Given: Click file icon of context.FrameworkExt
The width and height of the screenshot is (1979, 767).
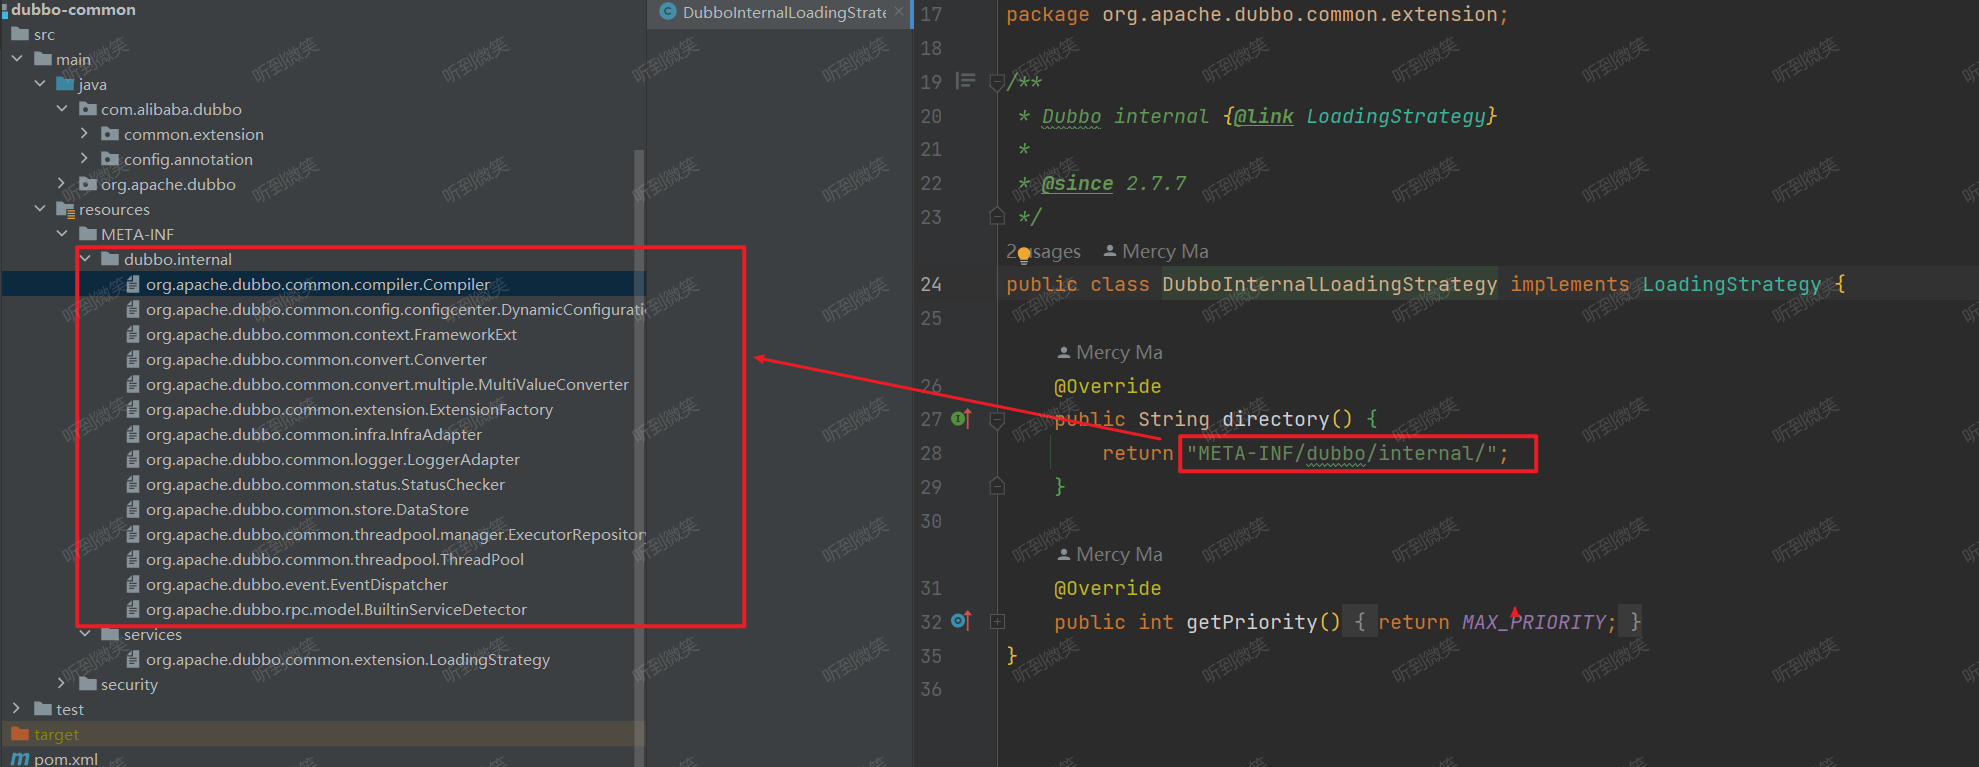Looking at the screenshot, I should click(x=133, y=334).
